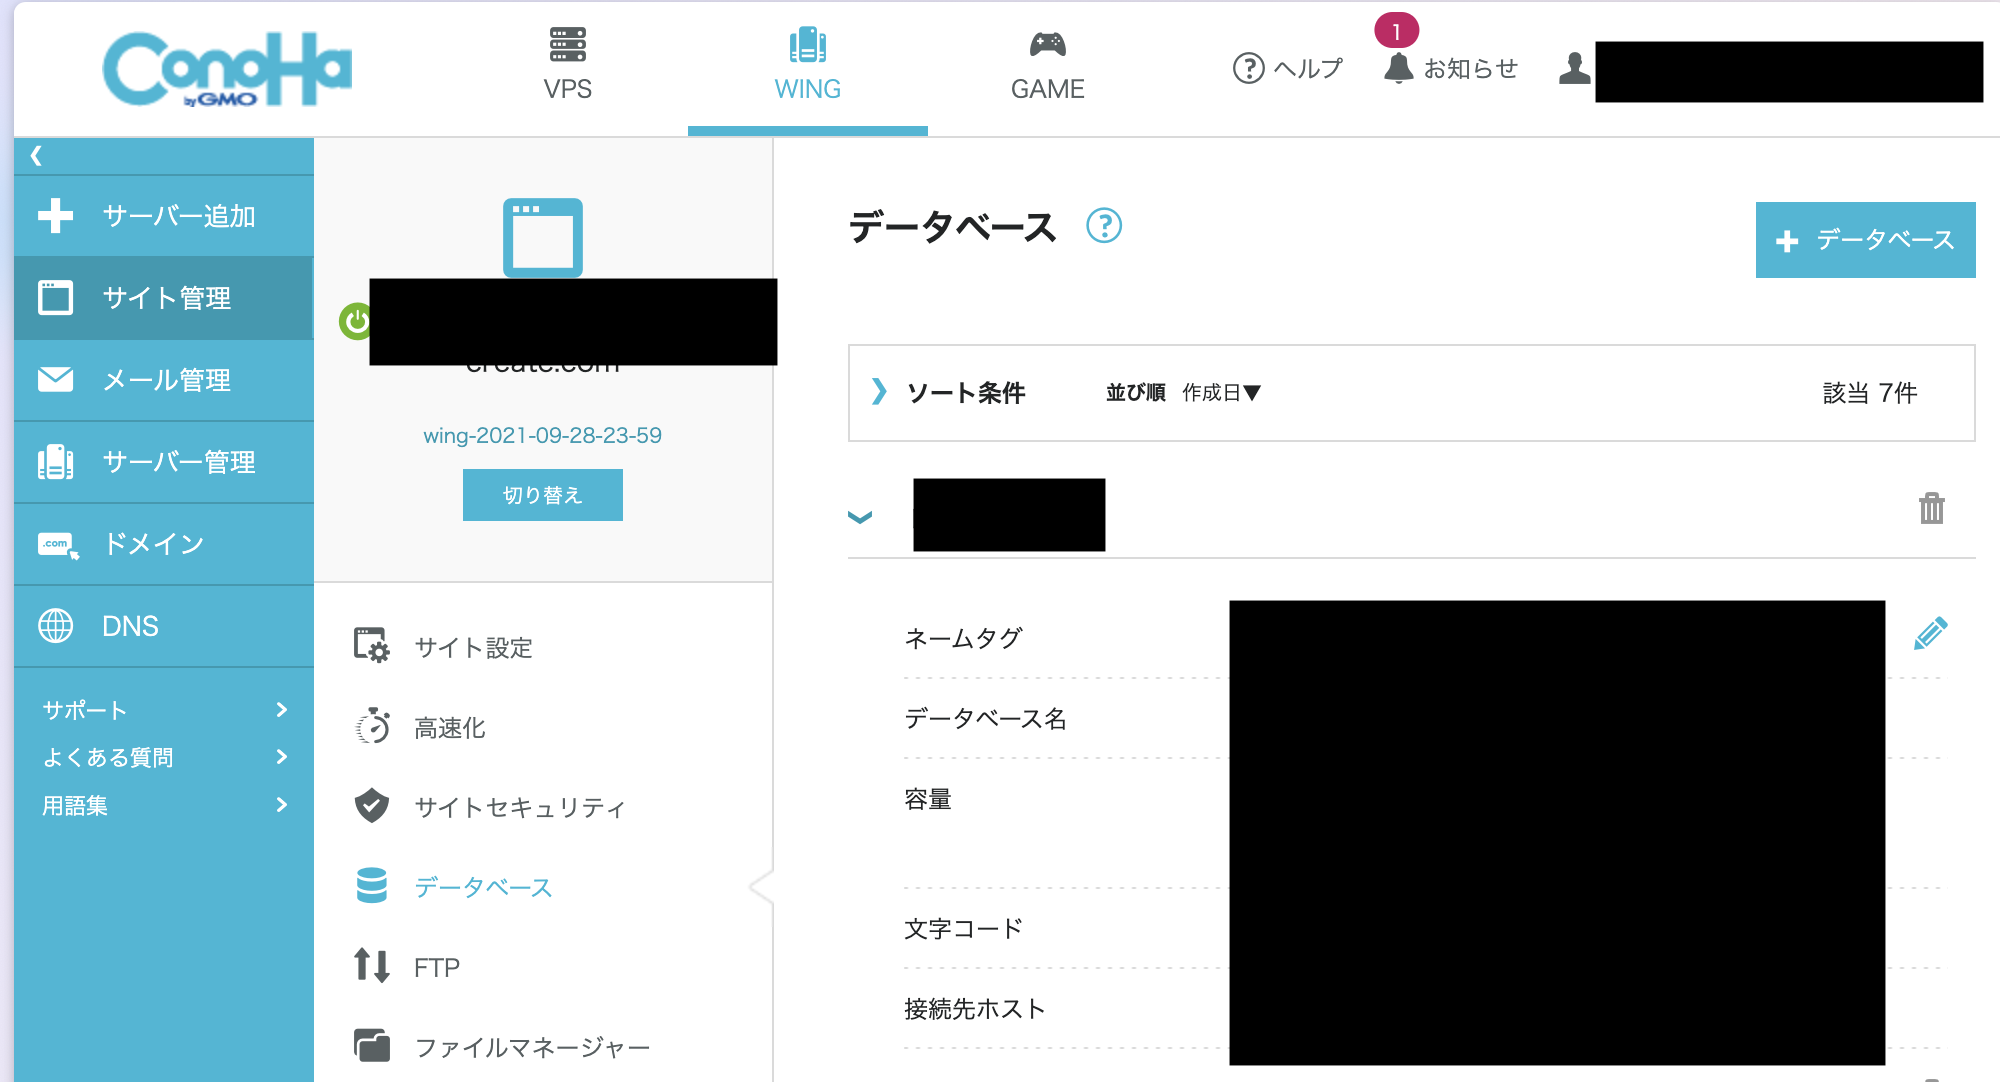Viewport: 2000px width, 1082px height.
Task: Click the サイトセキュリティ shield icon
Action: [371, 805]
